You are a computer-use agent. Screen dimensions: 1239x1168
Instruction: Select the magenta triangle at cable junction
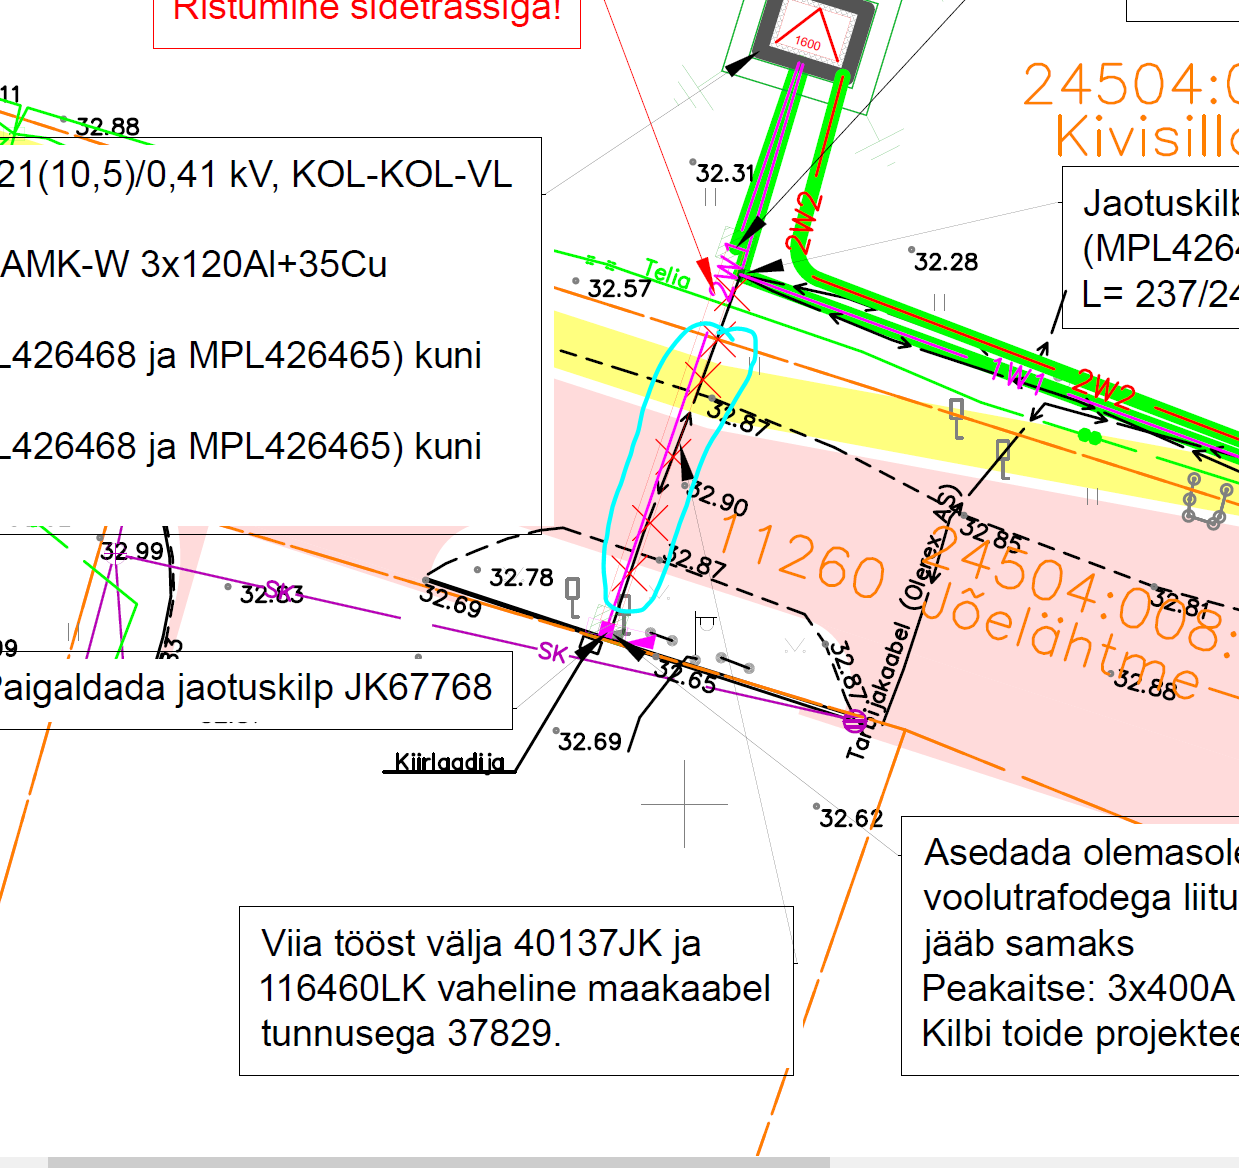click(x=643, y=641)
